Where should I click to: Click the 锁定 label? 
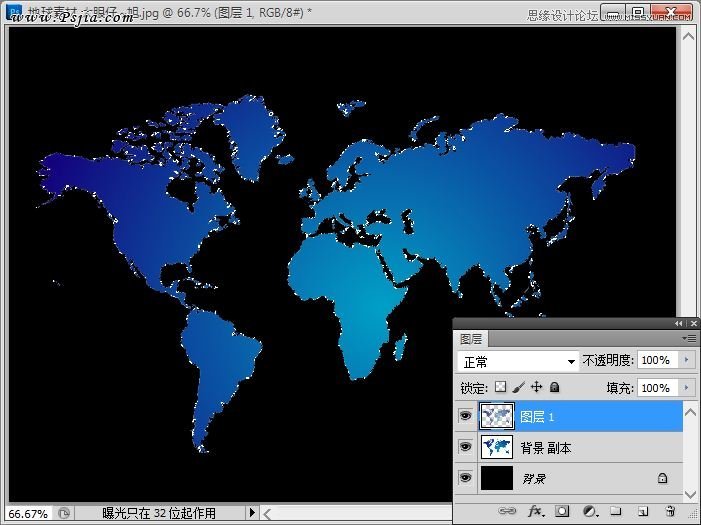click(x=474, y=388)
